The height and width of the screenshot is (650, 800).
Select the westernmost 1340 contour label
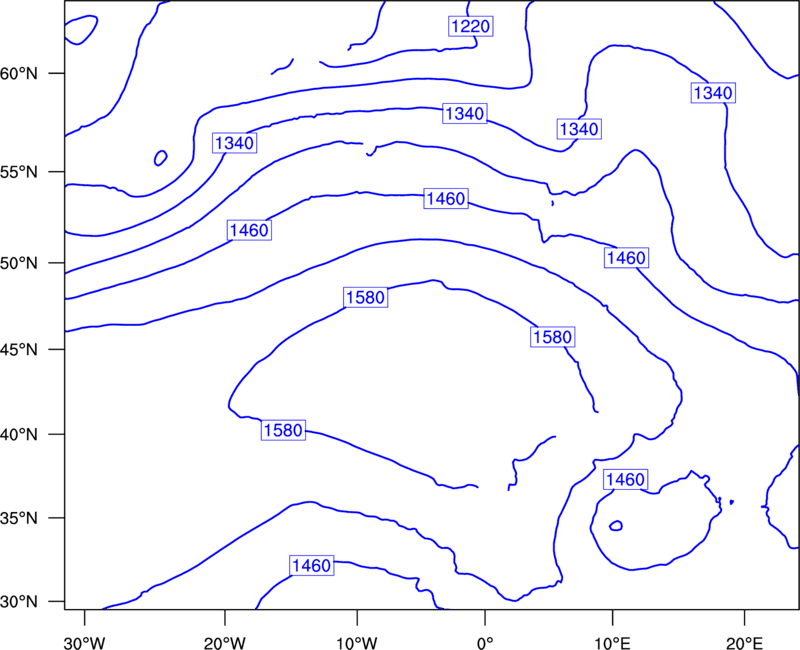pyautogui.click(x=234, y=143)
